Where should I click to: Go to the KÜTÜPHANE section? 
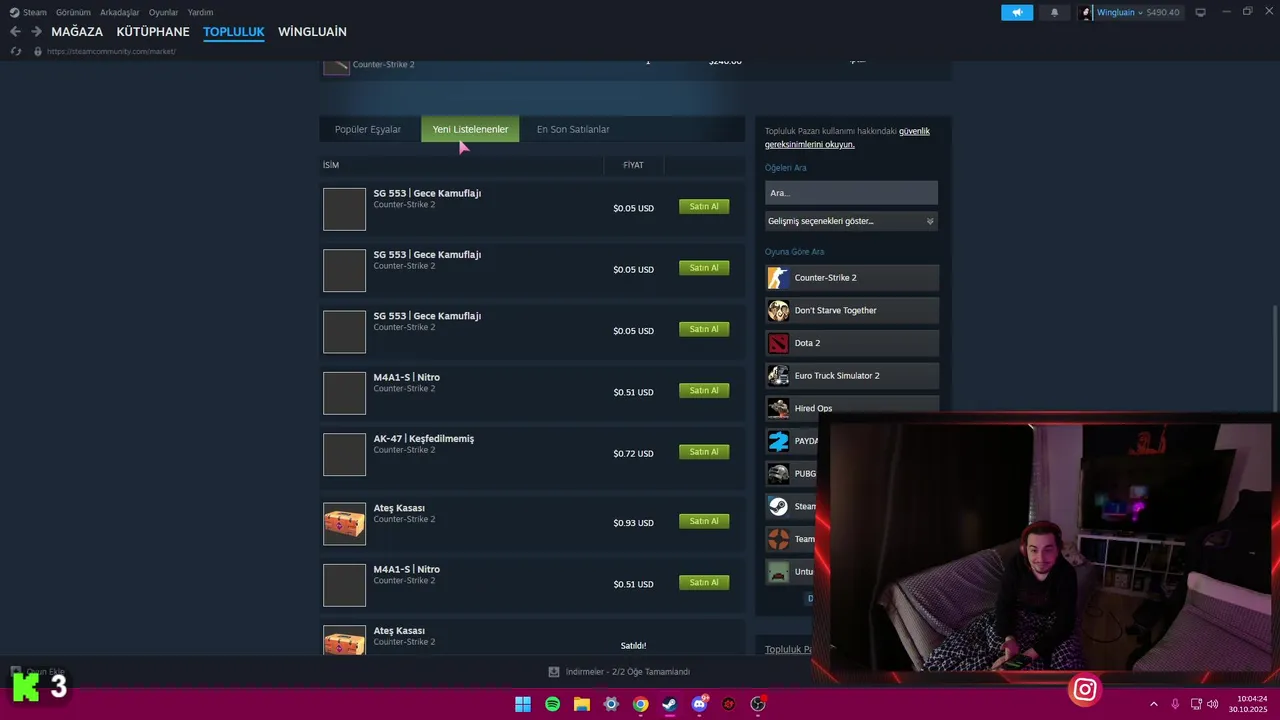153,32
